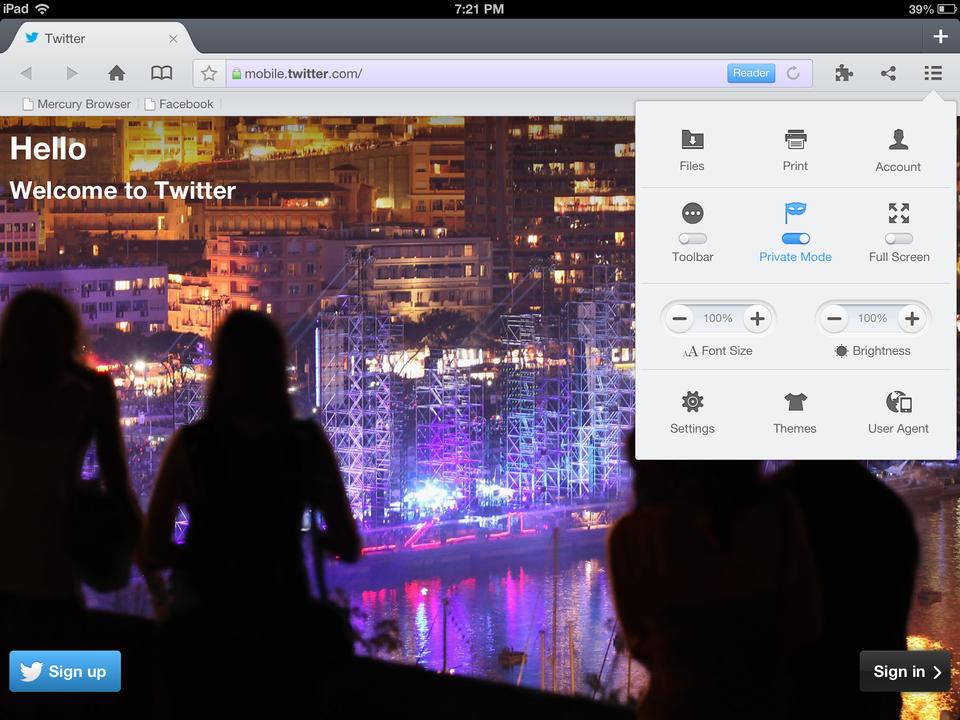Close the main menu list icon
Viewport: 960px width, 720px height.
pos(933,73)
